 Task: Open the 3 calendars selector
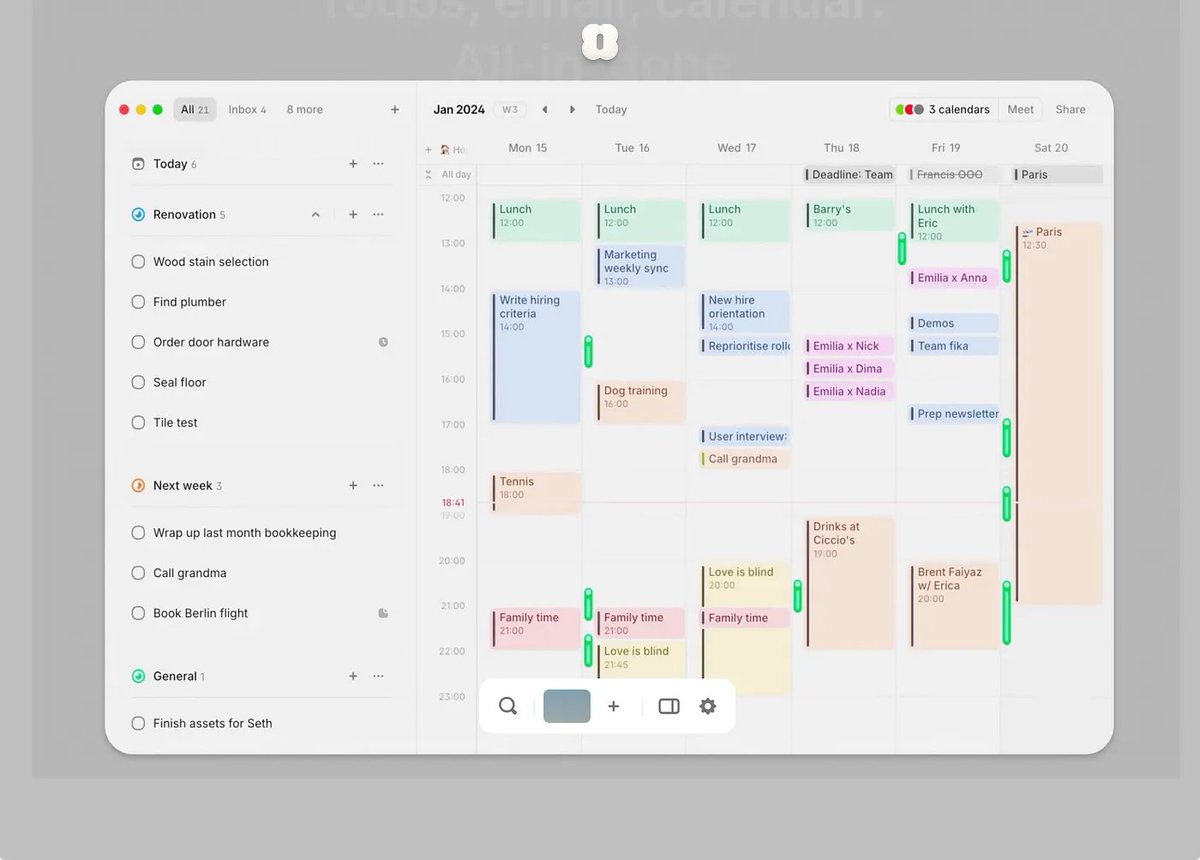click(x=944, y=110)
